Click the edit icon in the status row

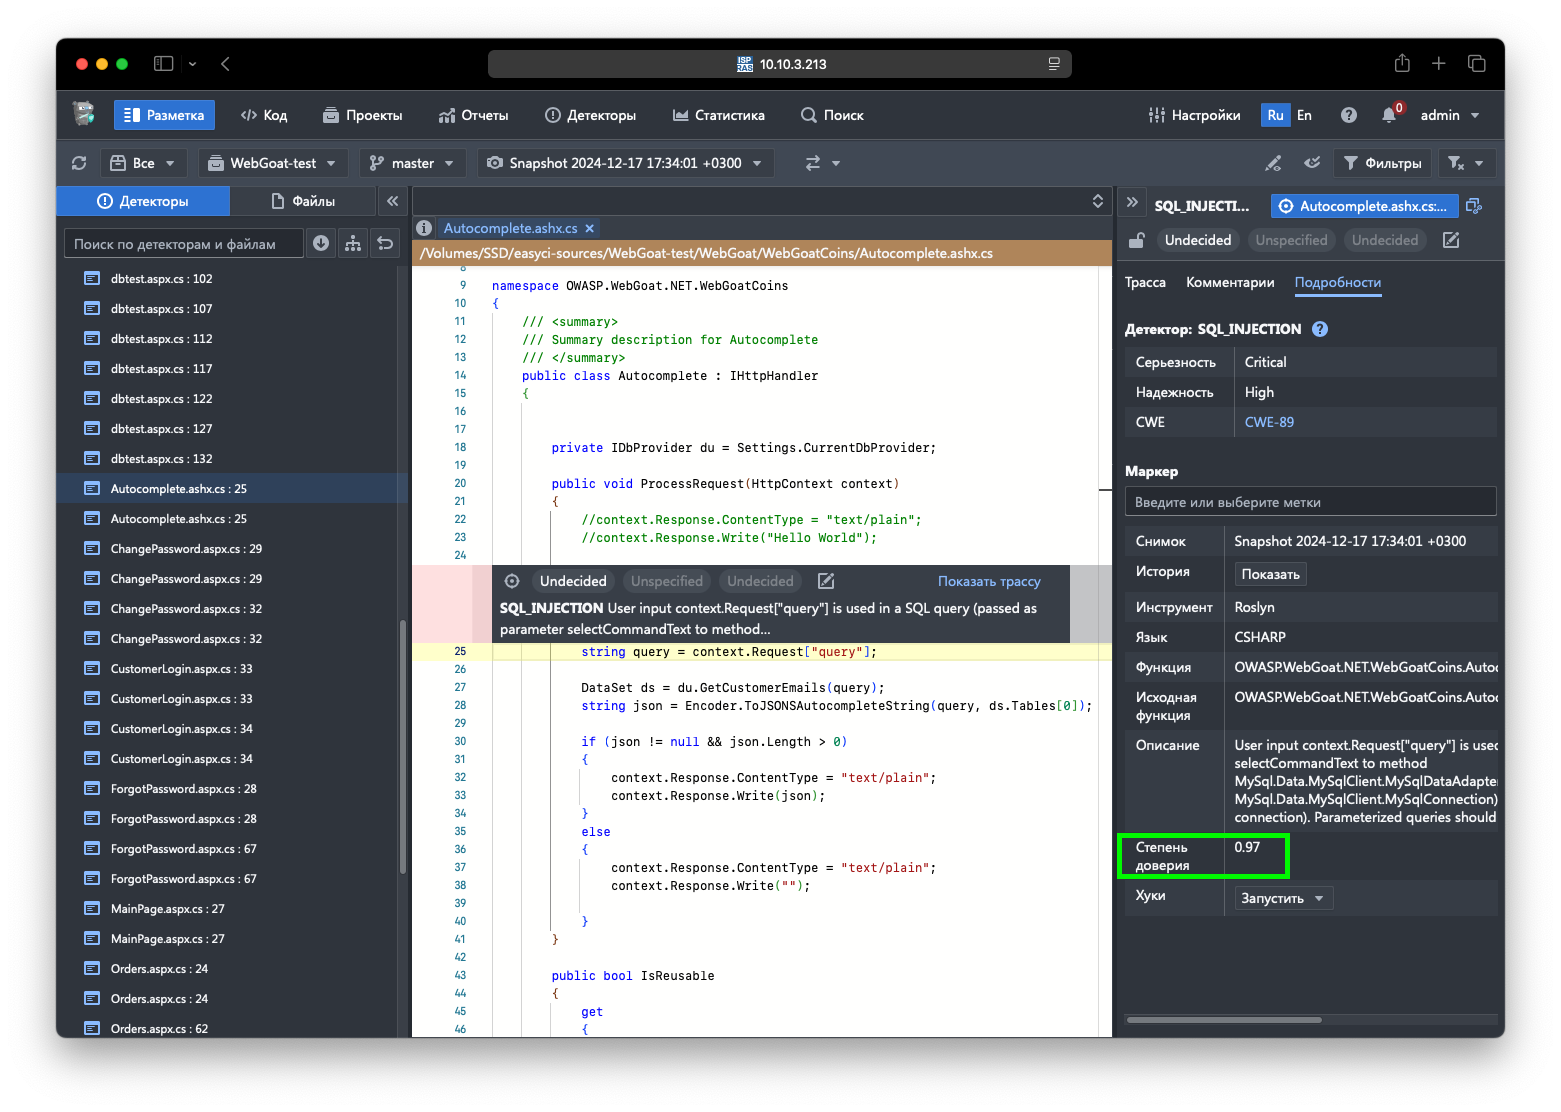[1451, 240]
